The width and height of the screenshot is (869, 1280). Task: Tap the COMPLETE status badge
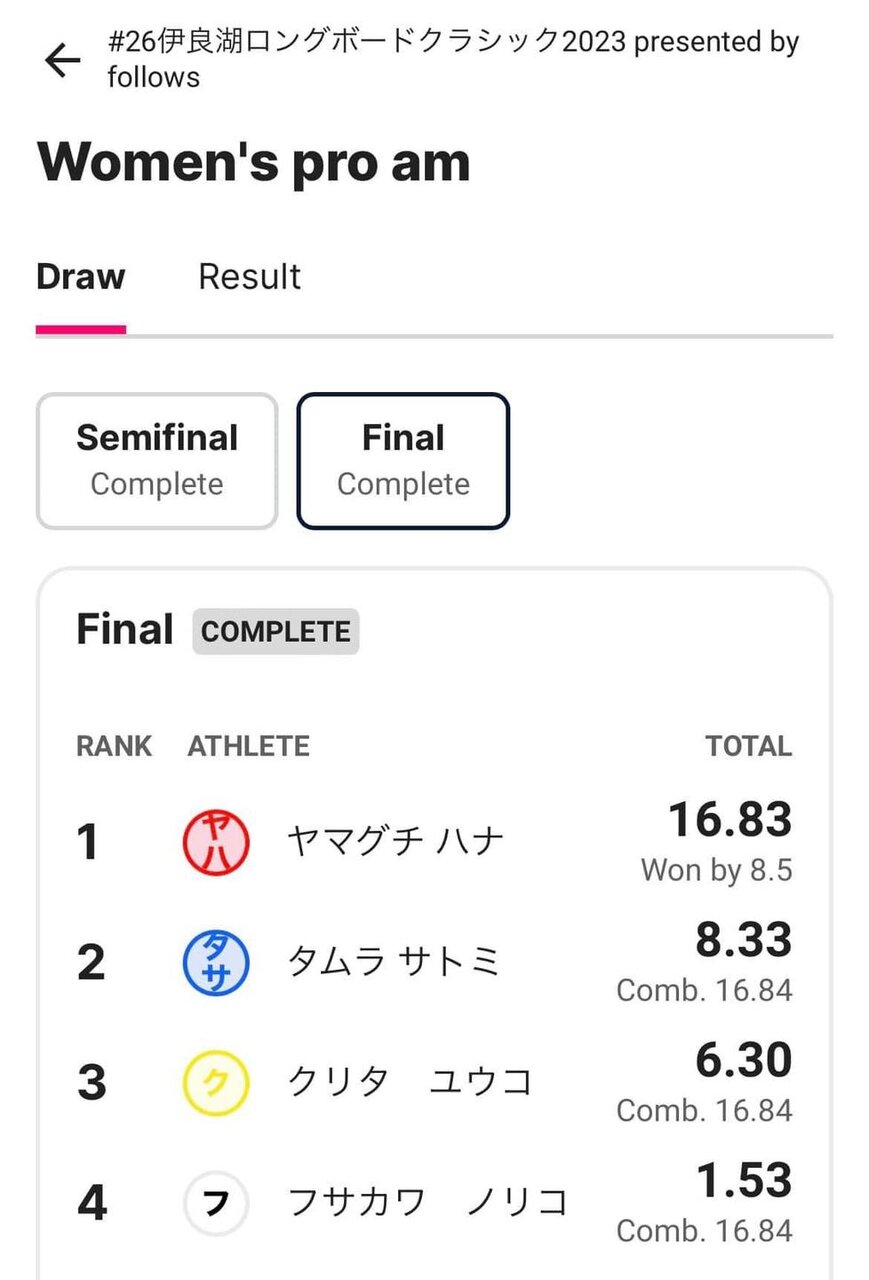(275, 632)
